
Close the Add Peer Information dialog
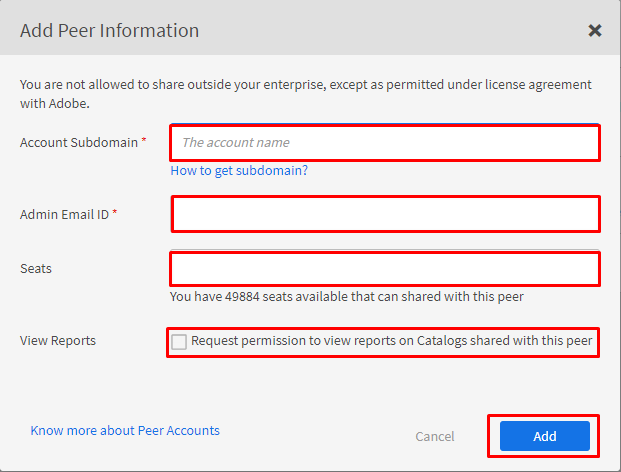[x=595, y=30]
